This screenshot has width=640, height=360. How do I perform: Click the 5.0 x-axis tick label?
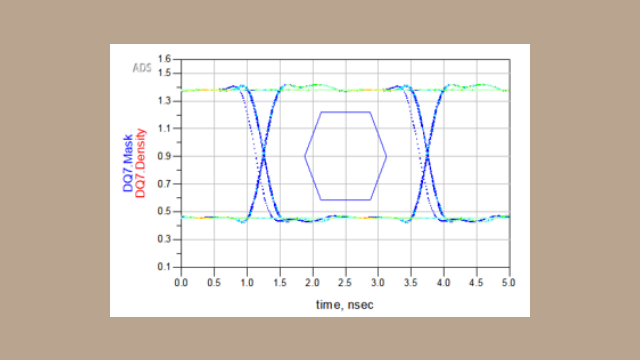(509, 283)
